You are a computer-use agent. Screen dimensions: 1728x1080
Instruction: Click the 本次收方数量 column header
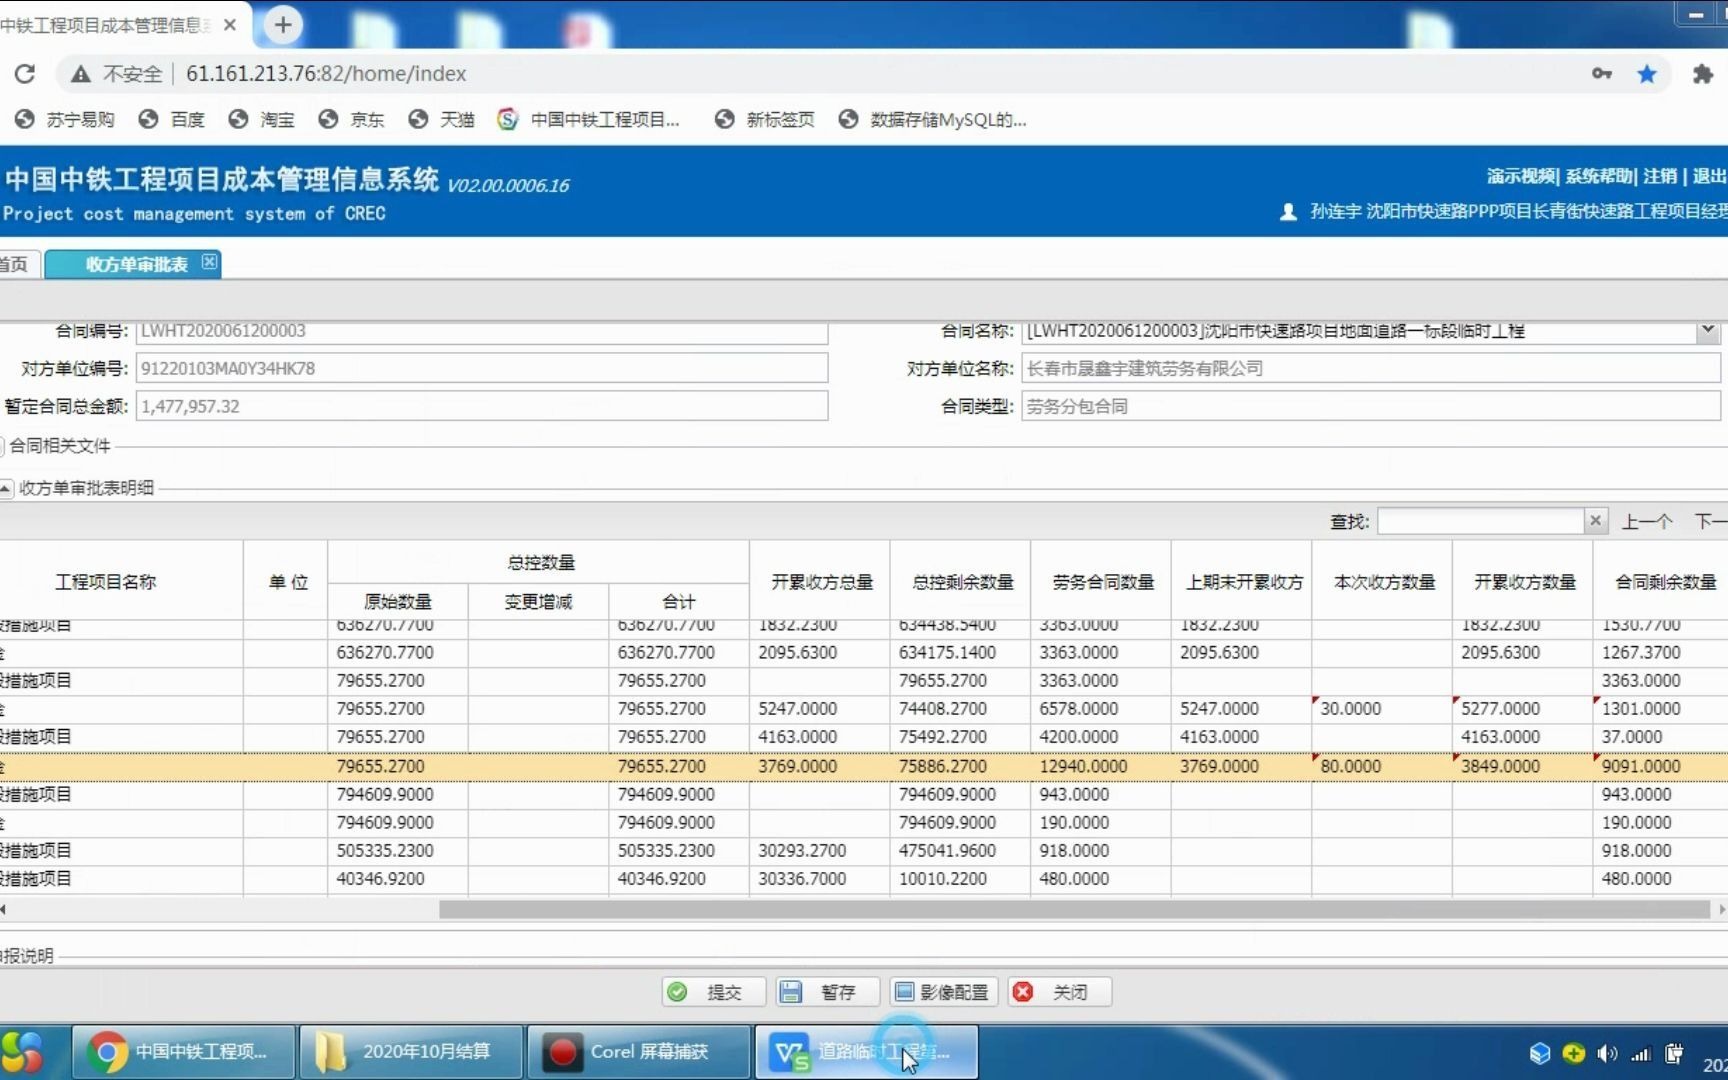point(1383,581)
